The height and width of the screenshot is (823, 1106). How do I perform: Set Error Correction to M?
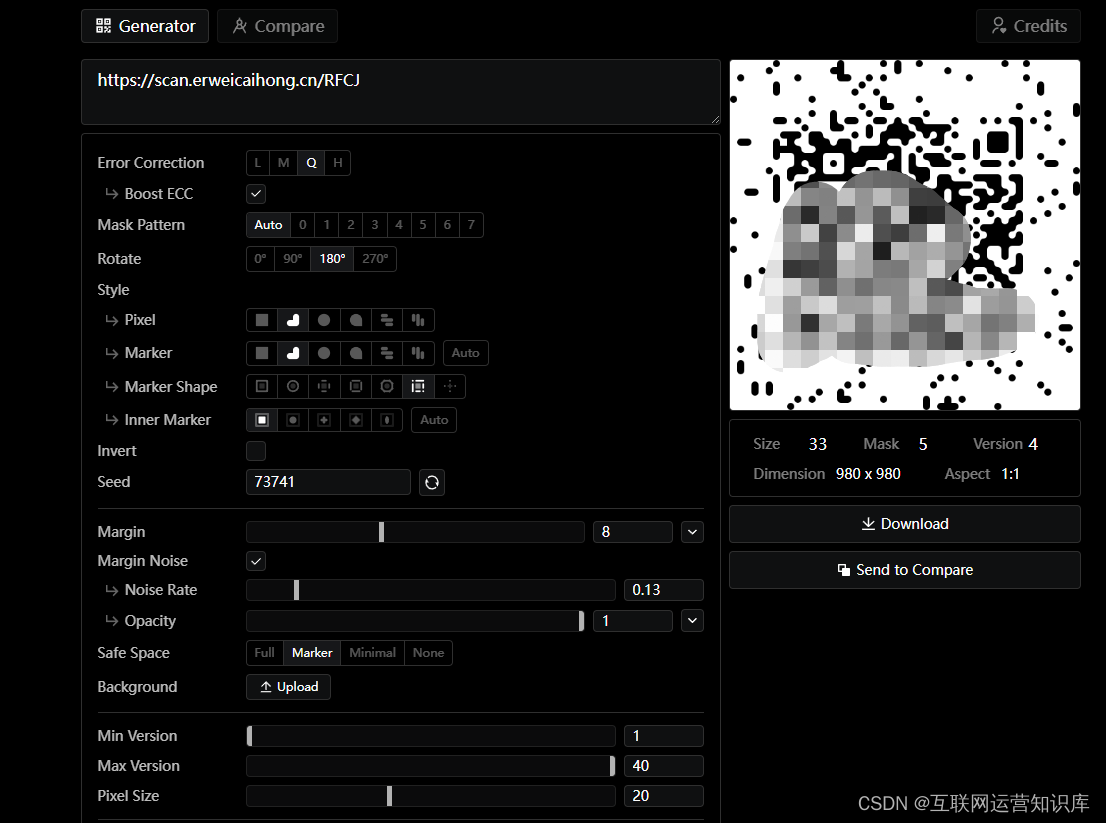click(x=284, y=163)
